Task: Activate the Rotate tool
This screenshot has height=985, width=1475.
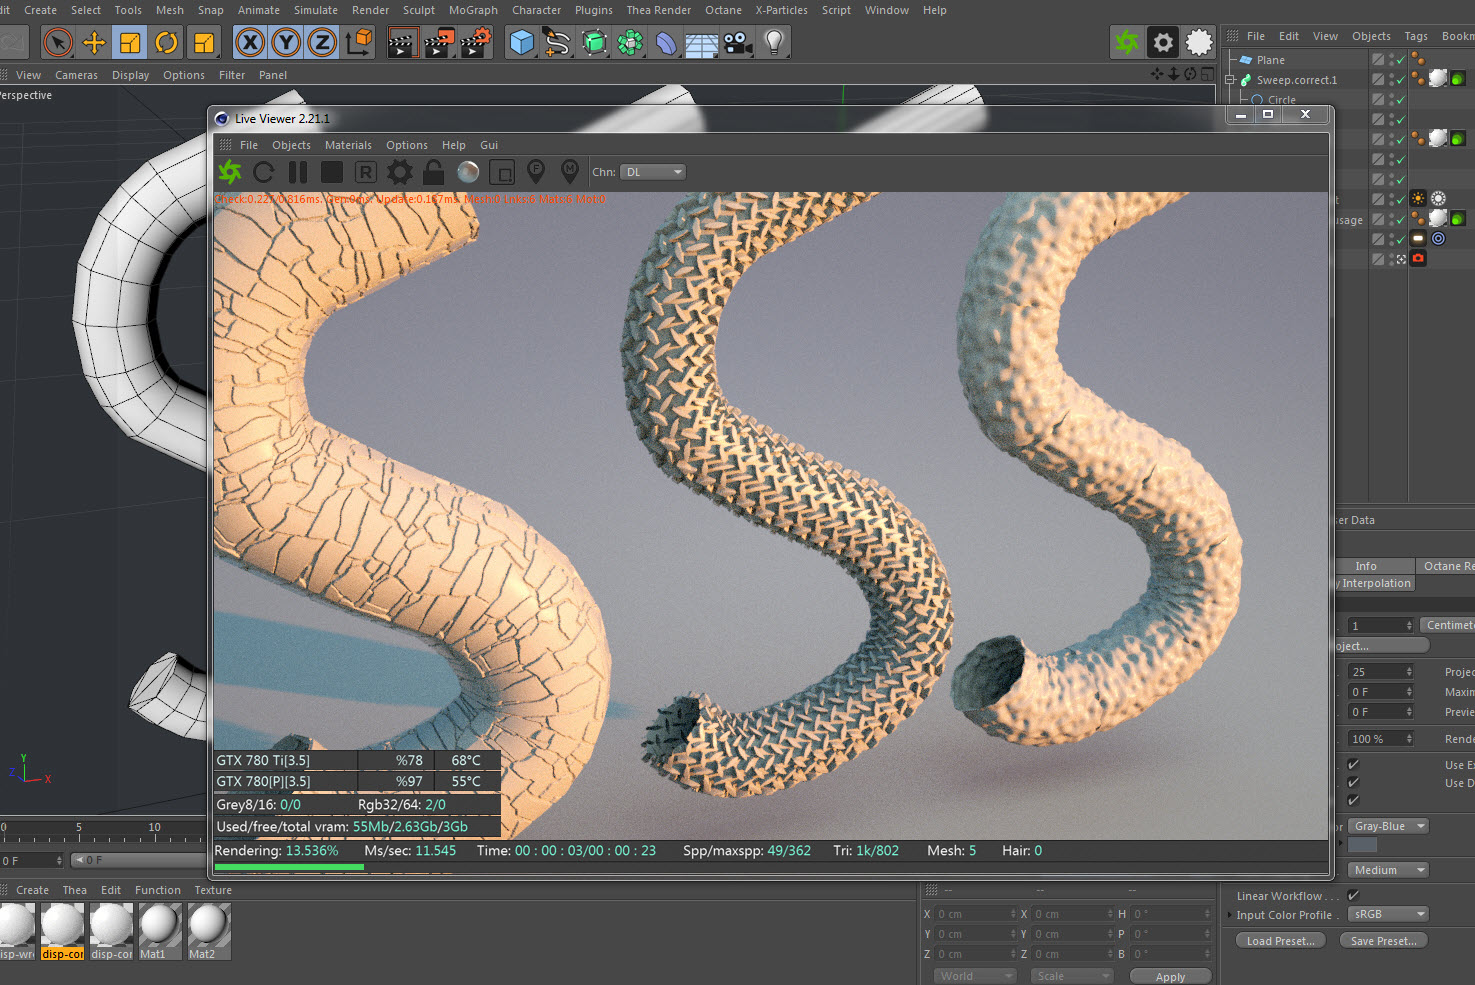Action: [166, 42]
